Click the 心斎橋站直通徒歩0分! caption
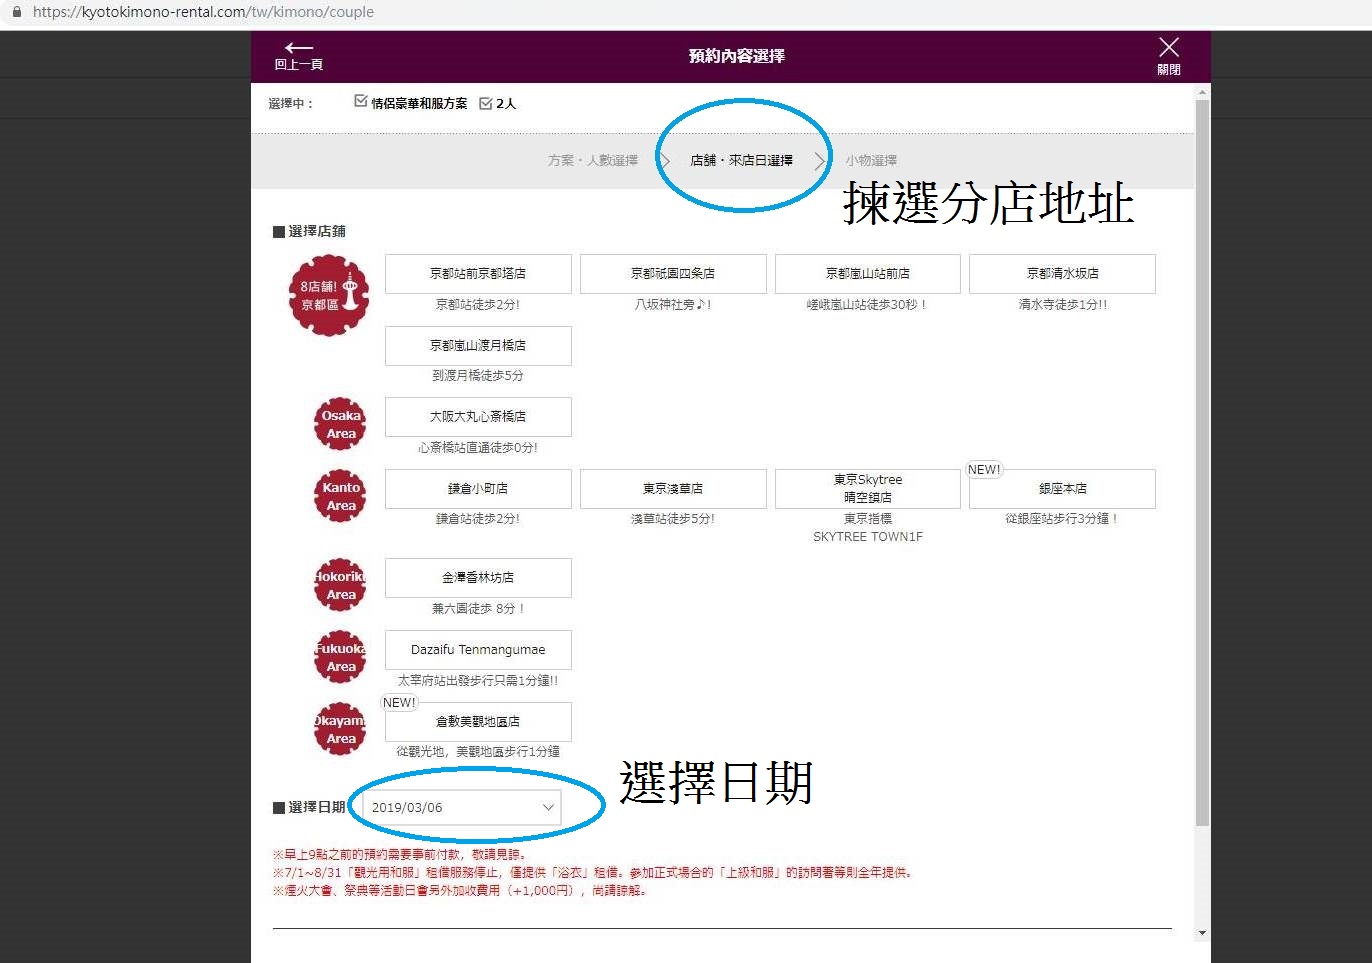This screenshot has height=963, width=1372. tap(478, 448)
